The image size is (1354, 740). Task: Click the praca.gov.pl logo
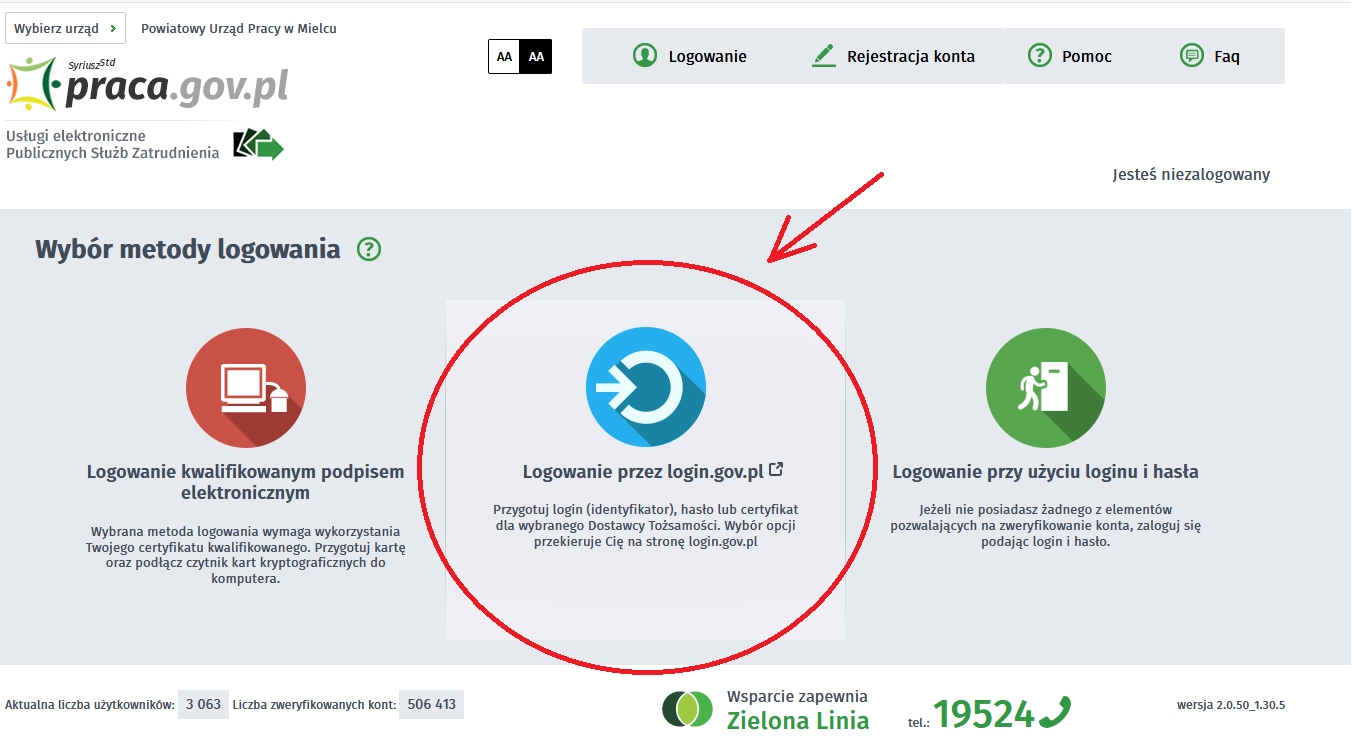148,83
